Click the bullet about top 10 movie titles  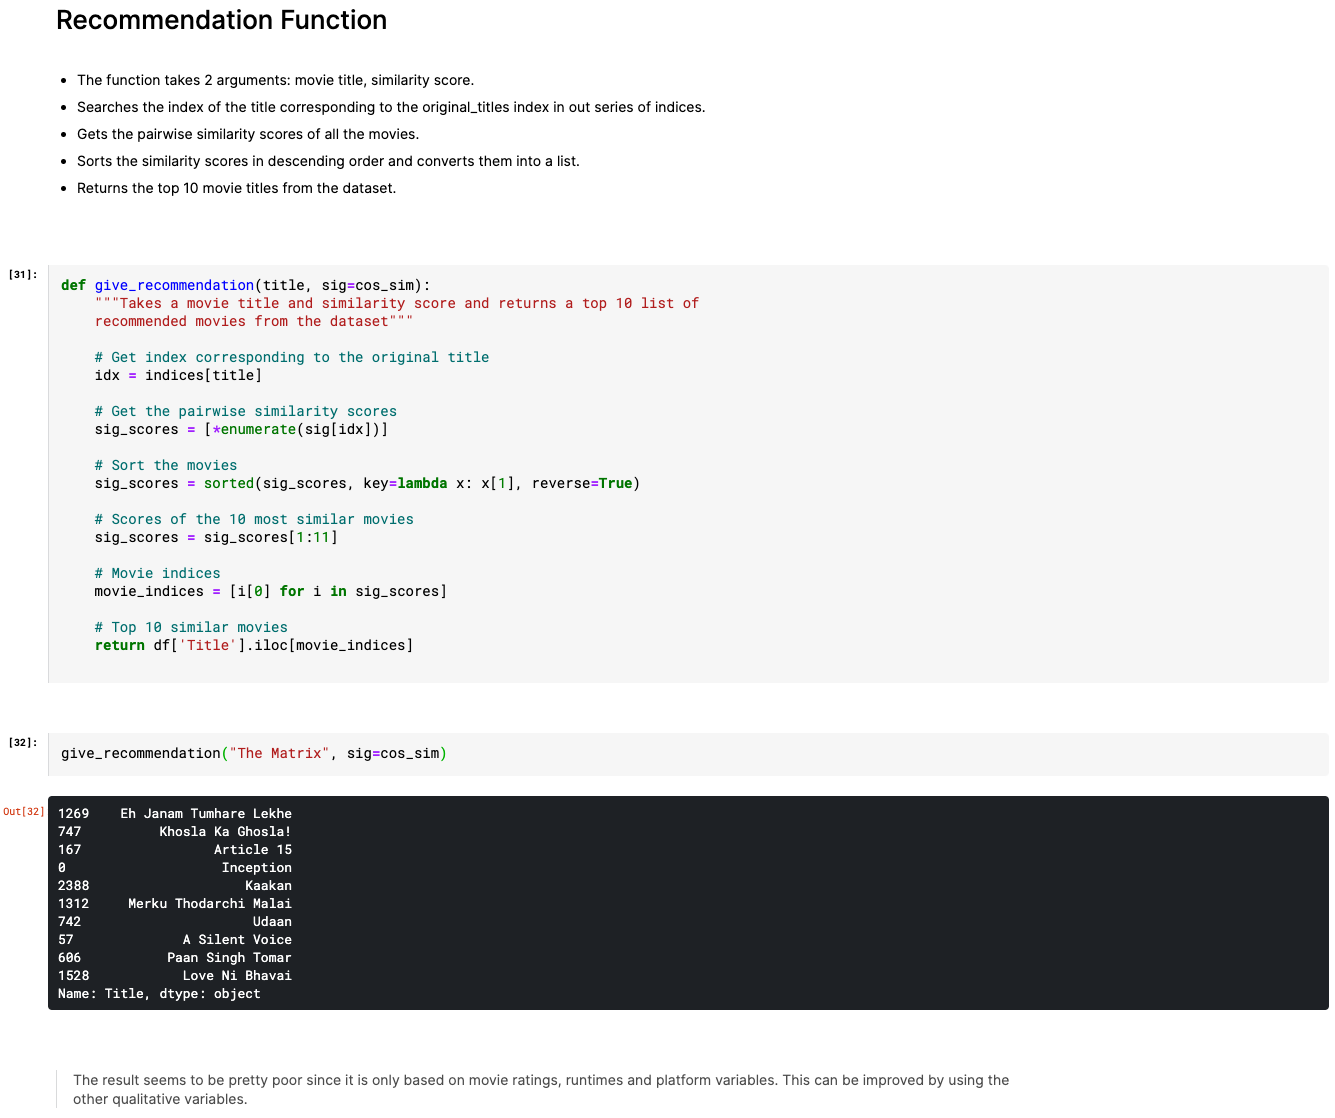pyautogui.click(x=236, y=187)
